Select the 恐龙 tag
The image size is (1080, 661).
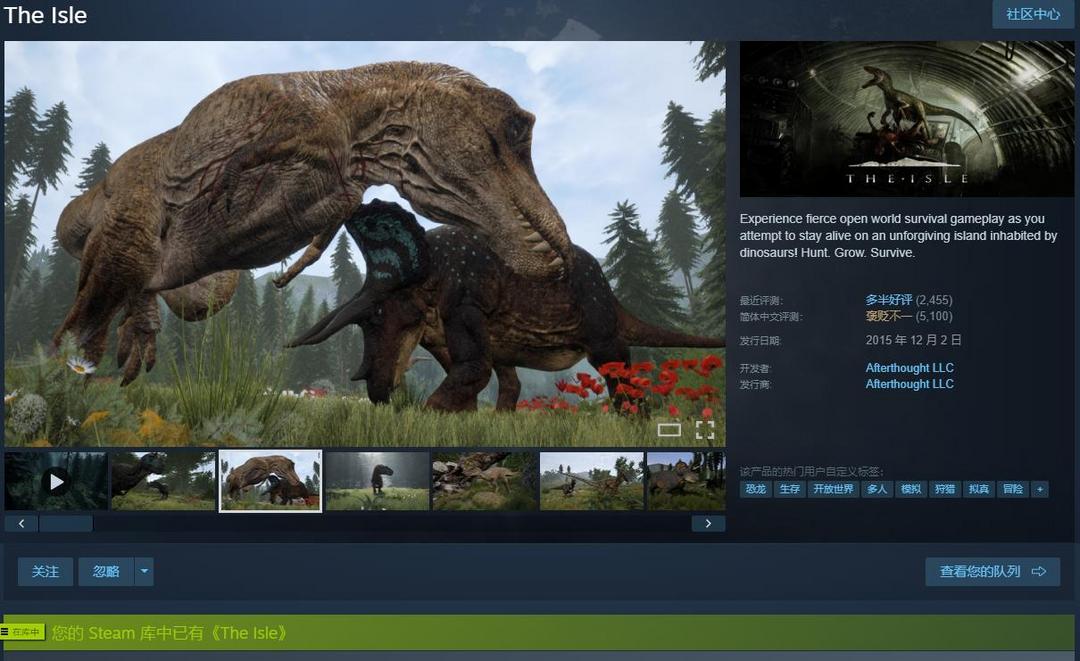[x=756, y=489]
